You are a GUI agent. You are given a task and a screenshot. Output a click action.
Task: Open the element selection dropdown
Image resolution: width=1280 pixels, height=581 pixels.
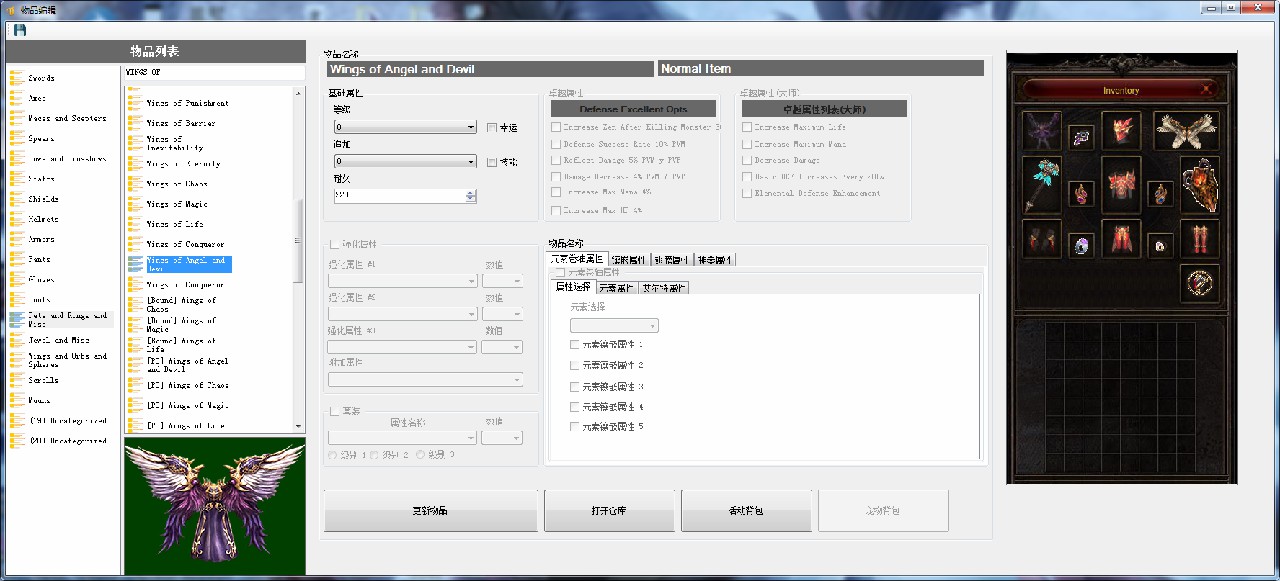coord(614,325)
